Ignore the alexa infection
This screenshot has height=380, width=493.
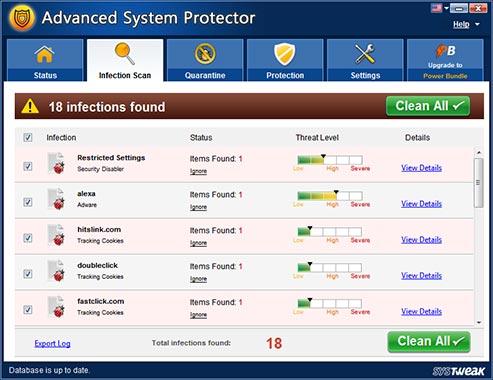point(198,207)
